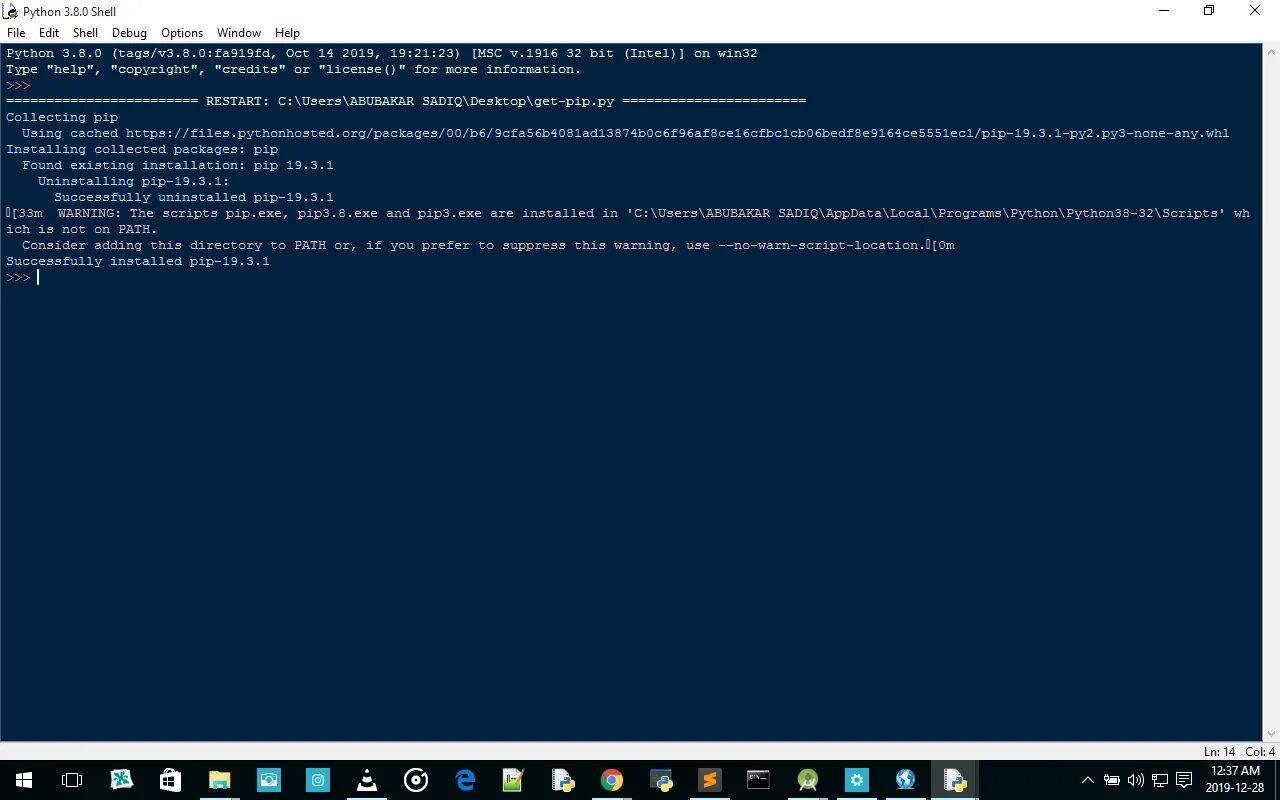Minimize the Python 3.8.0 Shell window
The width and height of the screenshot is (1280, 800).
(1163, 11)
